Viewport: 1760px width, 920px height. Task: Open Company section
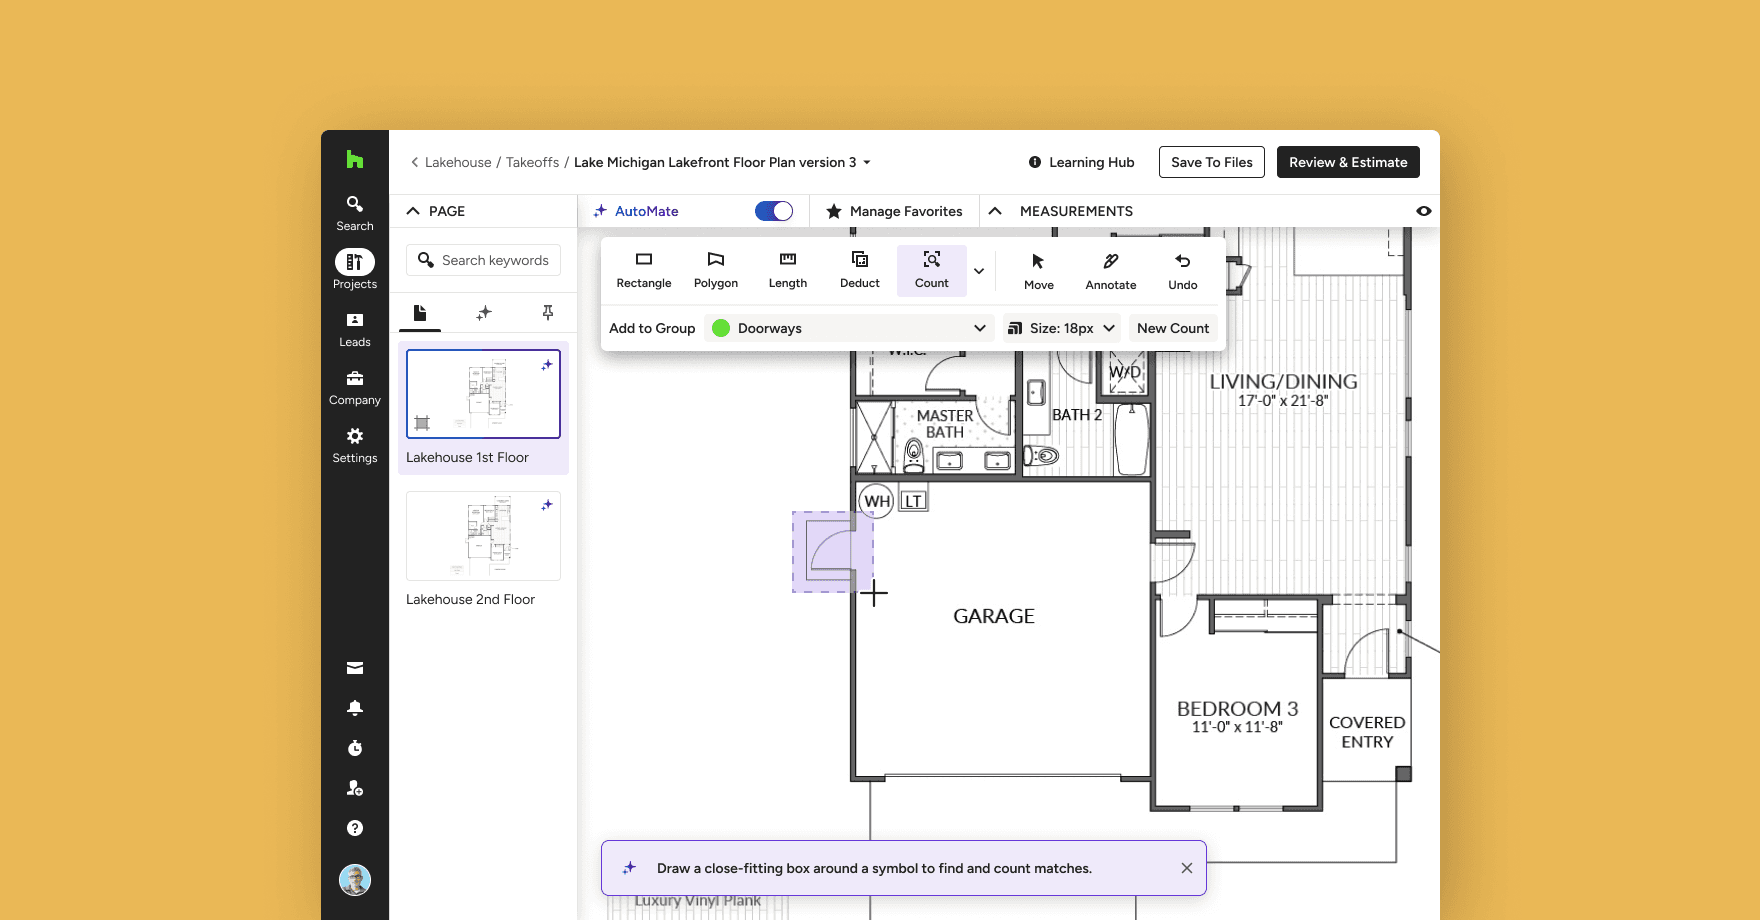[355, 388]
